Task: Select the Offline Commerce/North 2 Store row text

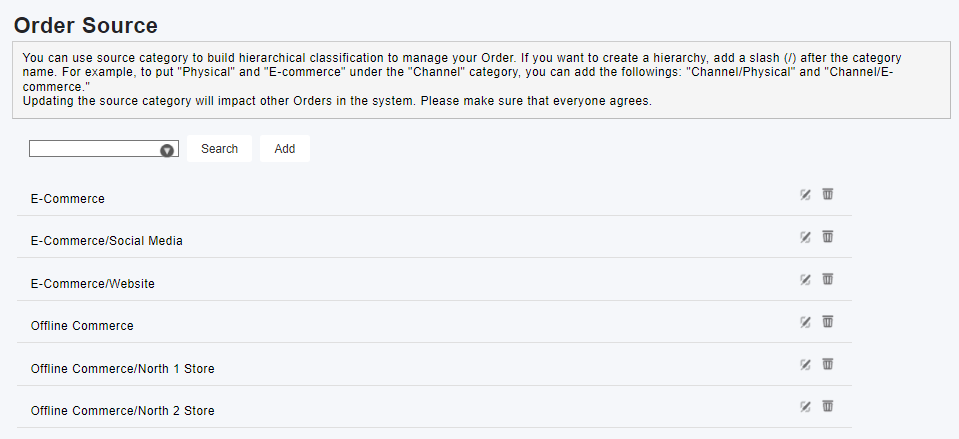Action: (x=122, y=411)
